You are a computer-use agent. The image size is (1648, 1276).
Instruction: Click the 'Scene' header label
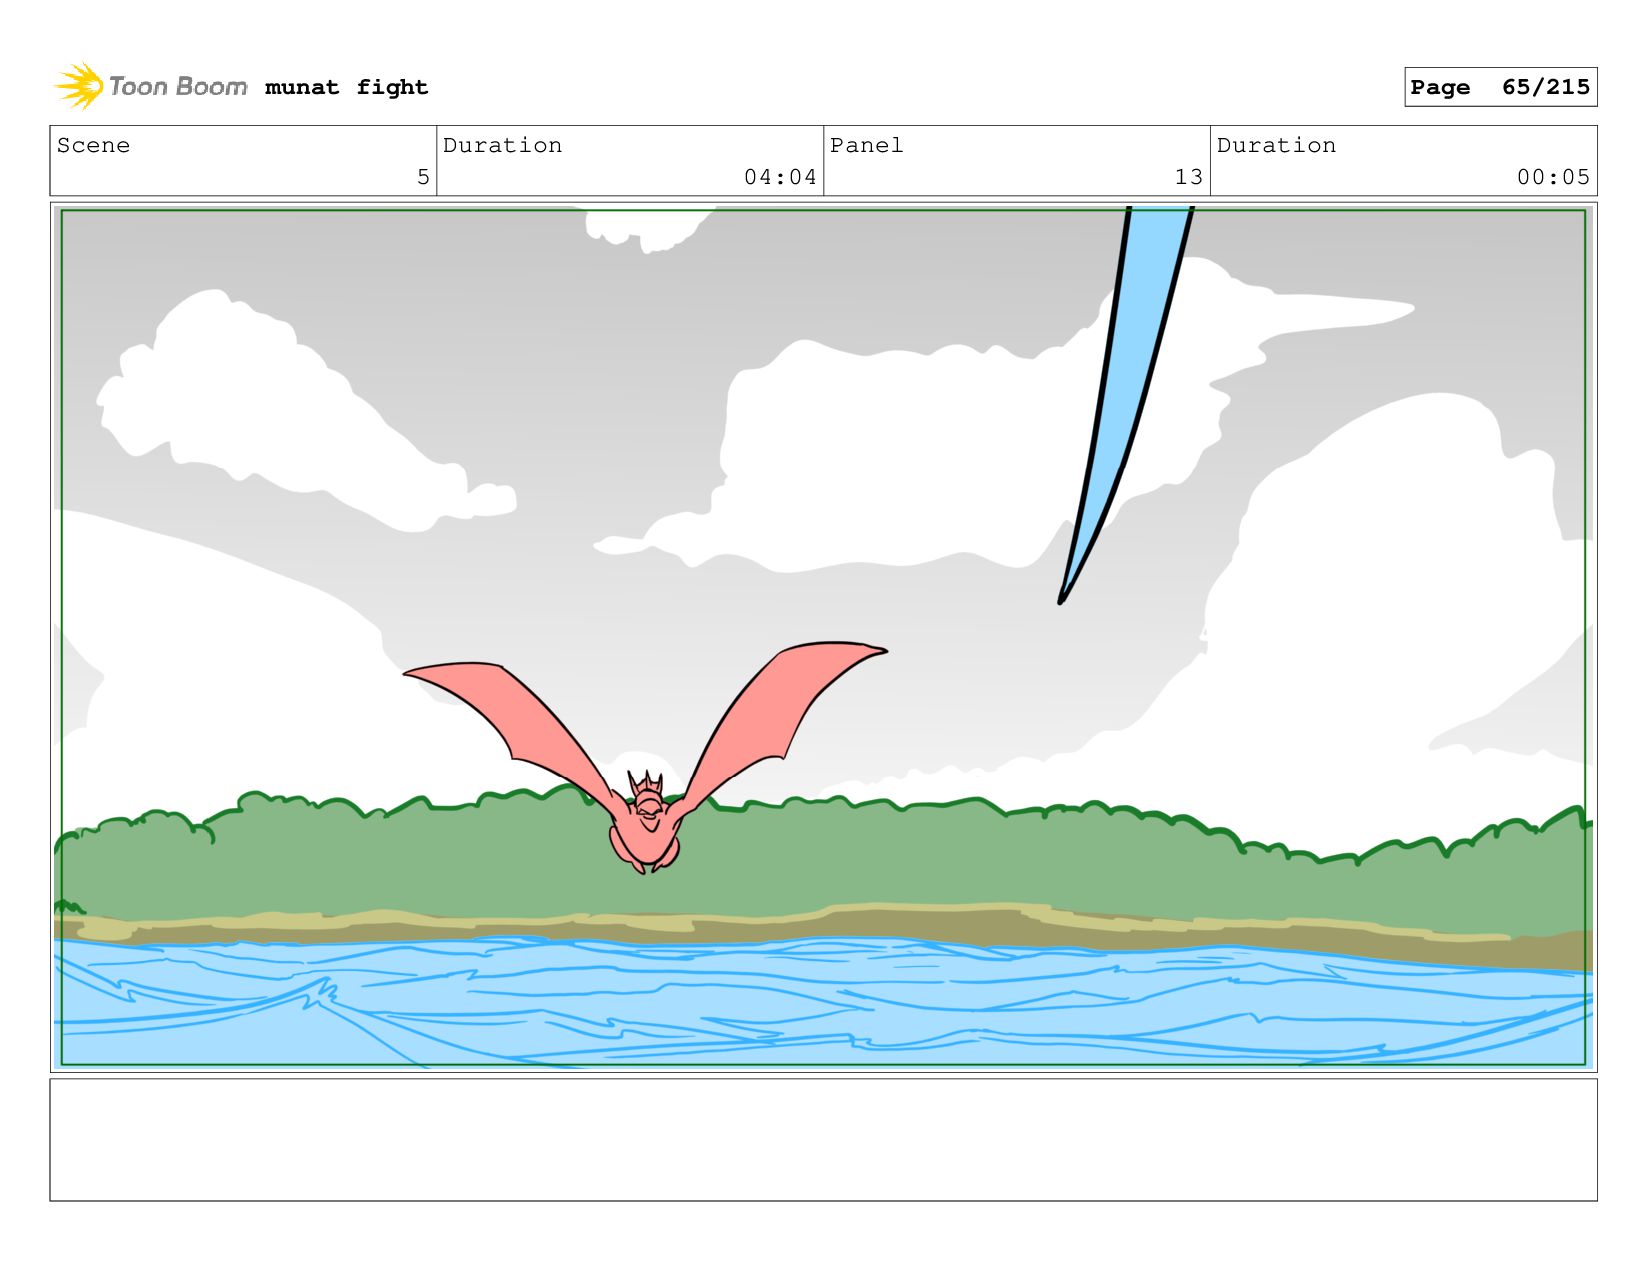(93, 145)
